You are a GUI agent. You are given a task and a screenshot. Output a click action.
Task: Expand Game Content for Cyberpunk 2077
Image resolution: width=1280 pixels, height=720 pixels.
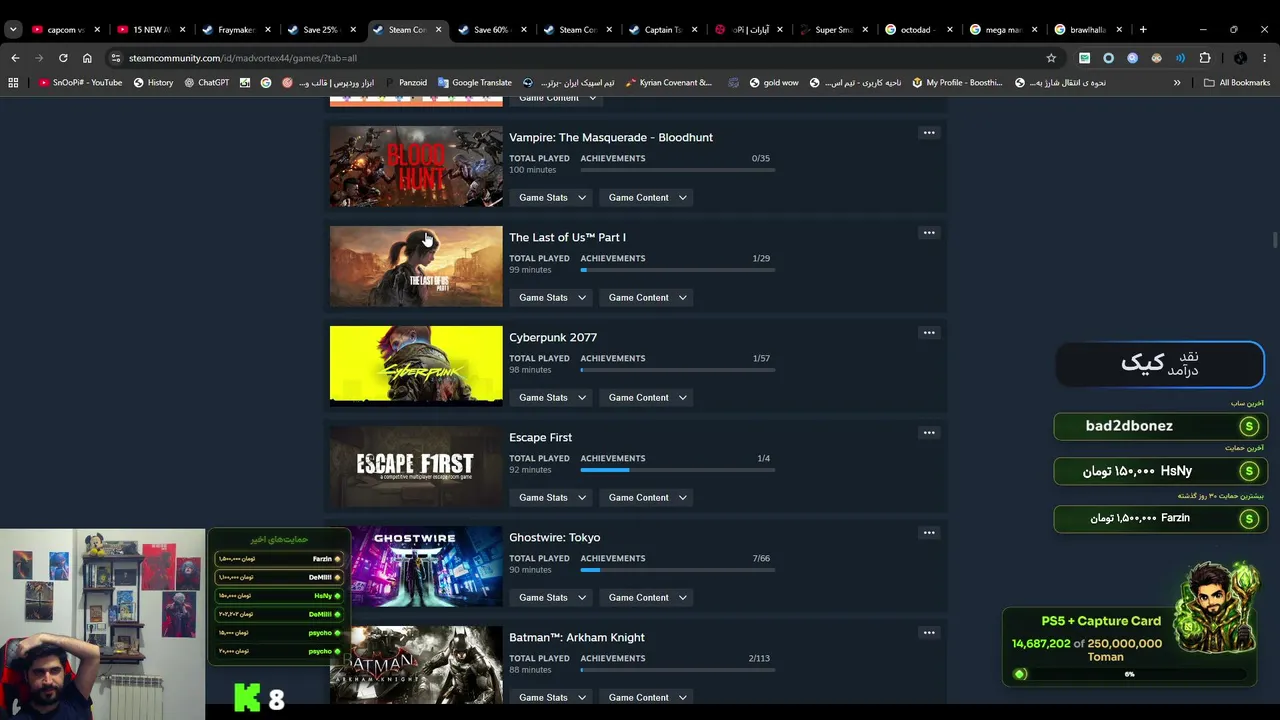click(x=647, y=398)
